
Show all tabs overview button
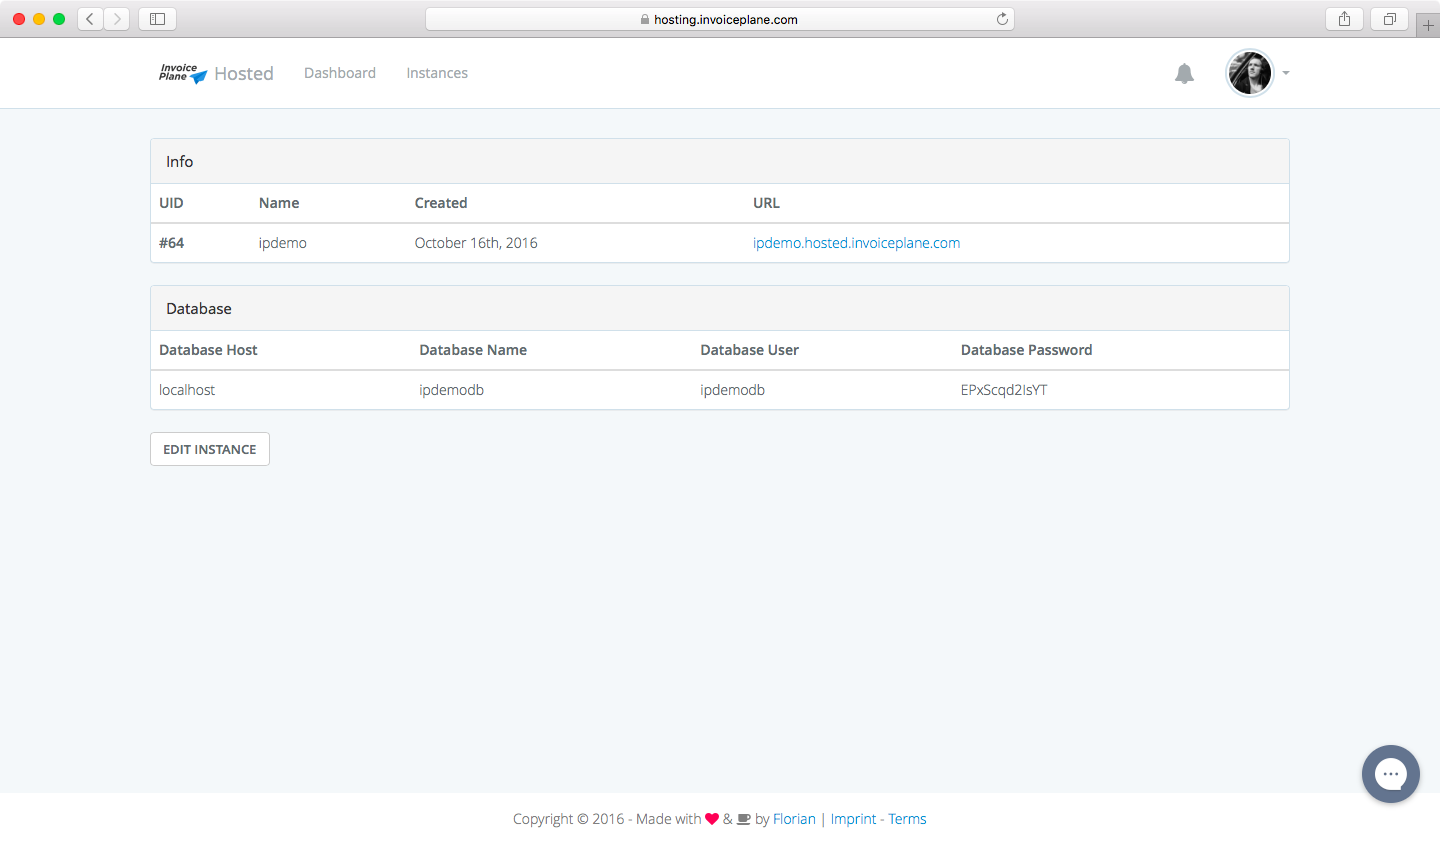point(1390,19)
